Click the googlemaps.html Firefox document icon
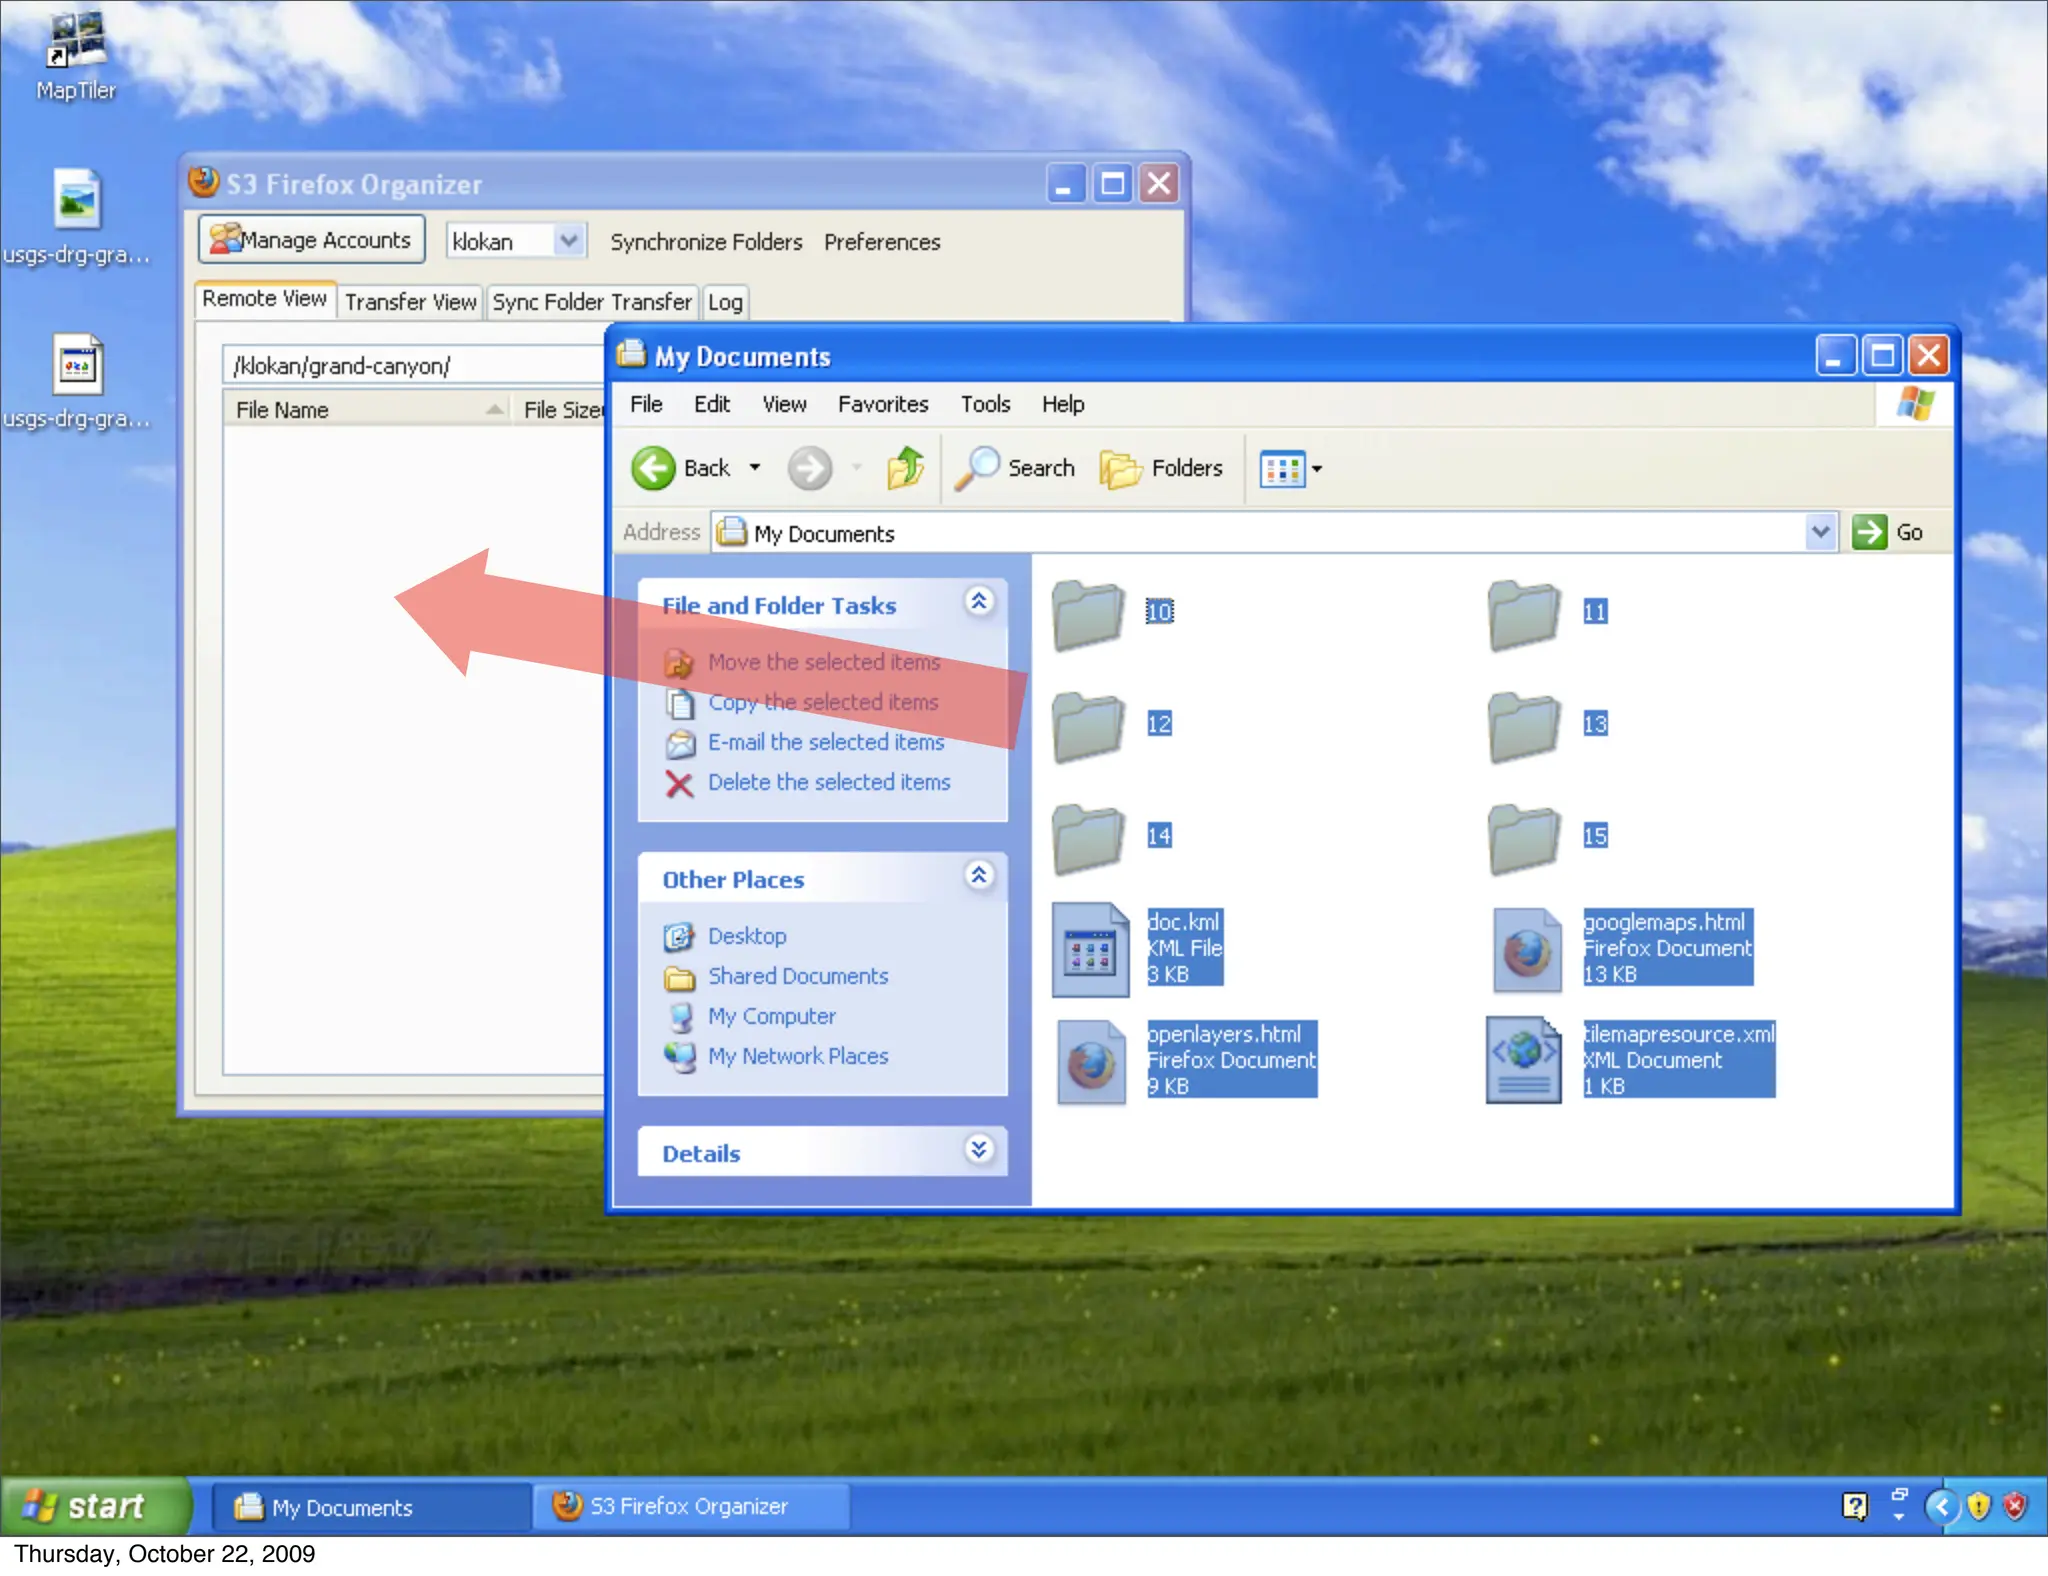Viewport: 2048px width, 1576px height. [1526, 949]
